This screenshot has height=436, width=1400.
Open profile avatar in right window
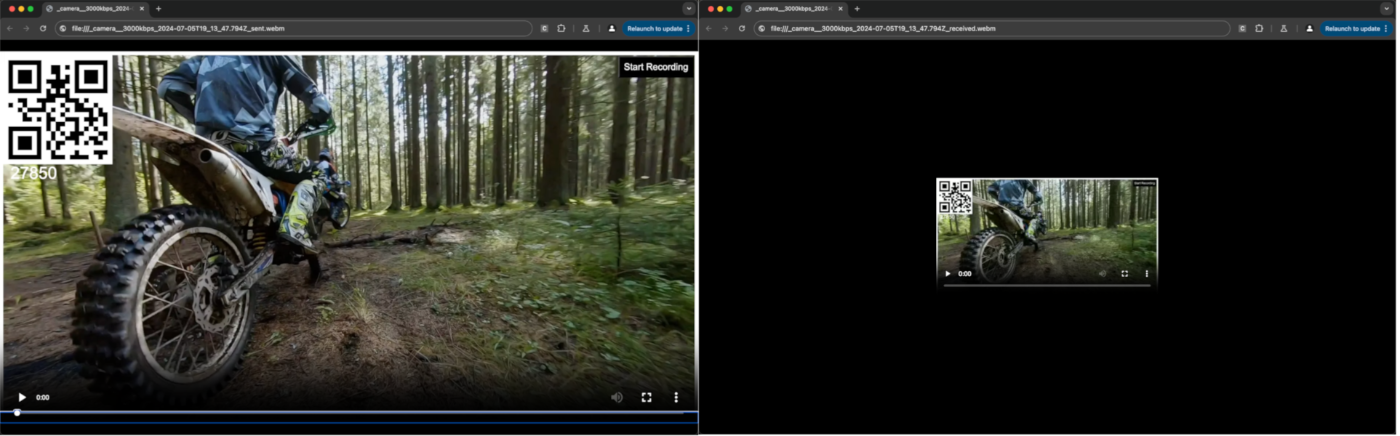[x=1310, y=28]
